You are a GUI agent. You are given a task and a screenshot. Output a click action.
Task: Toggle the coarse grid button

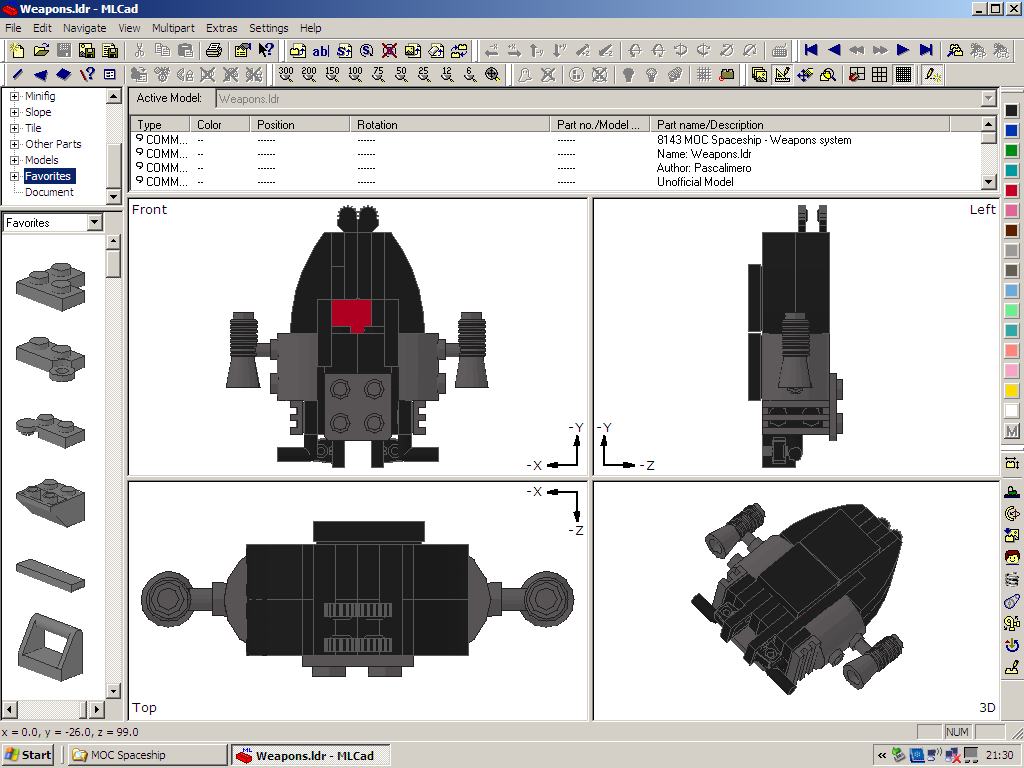coord(856,74)
